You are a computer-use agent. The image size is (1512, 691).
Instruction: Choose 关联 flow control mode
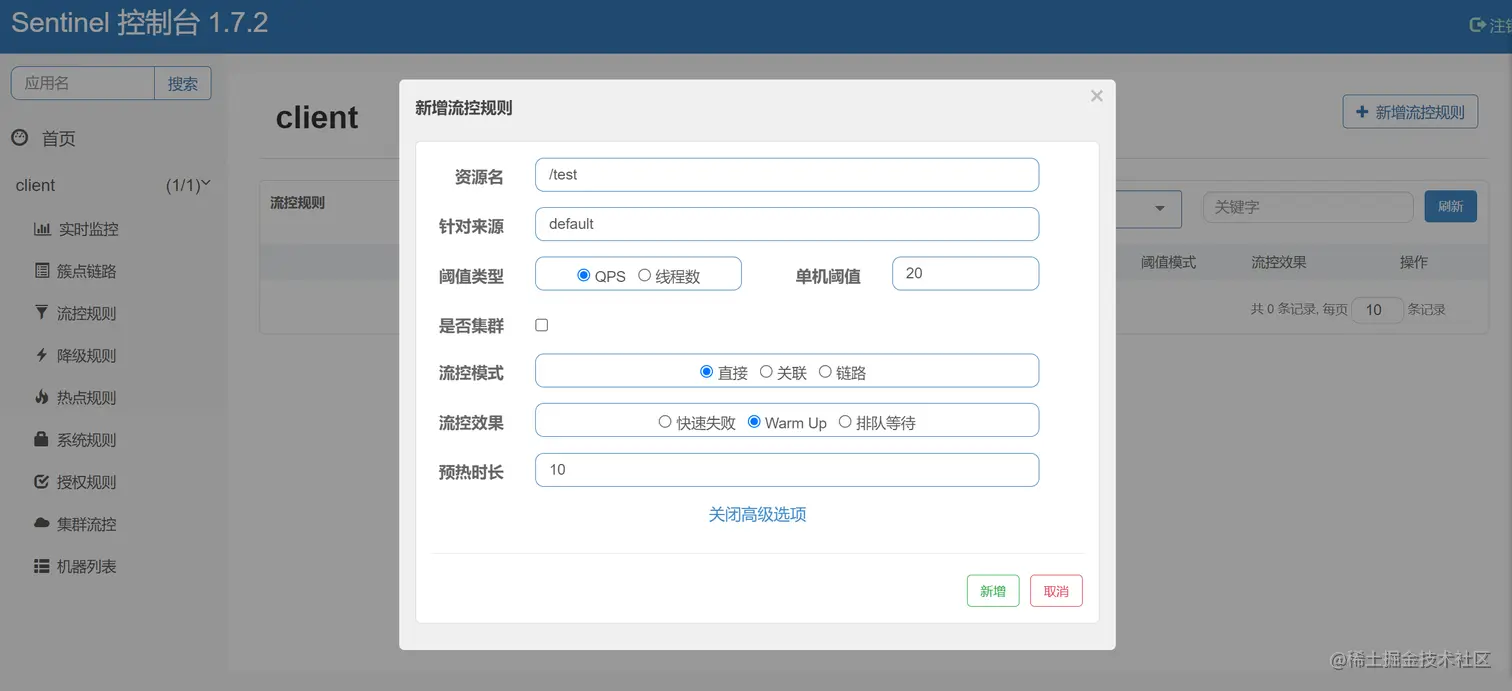point(766,371)
